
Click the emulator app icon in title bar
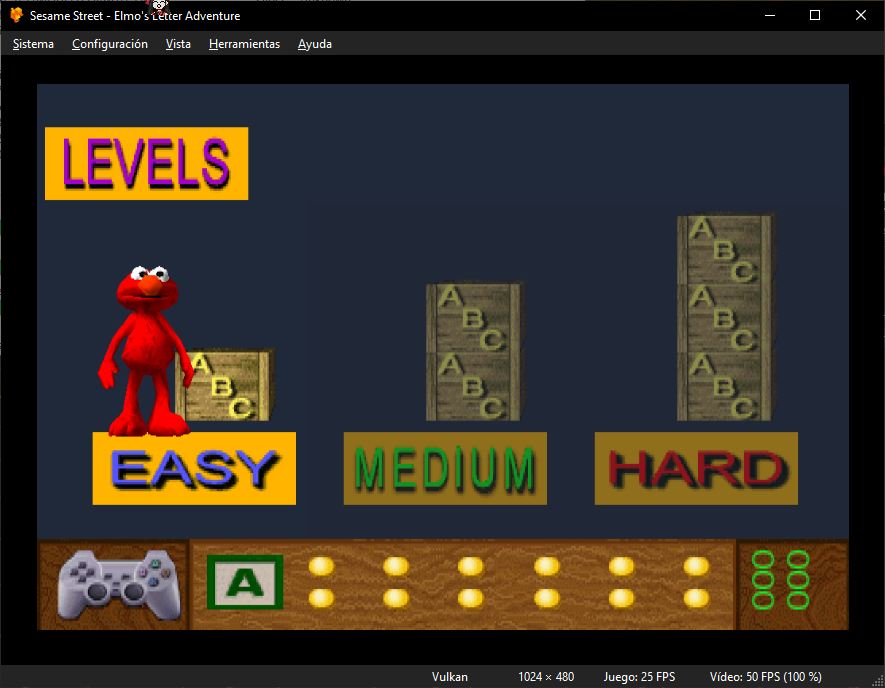pos(16,15)
